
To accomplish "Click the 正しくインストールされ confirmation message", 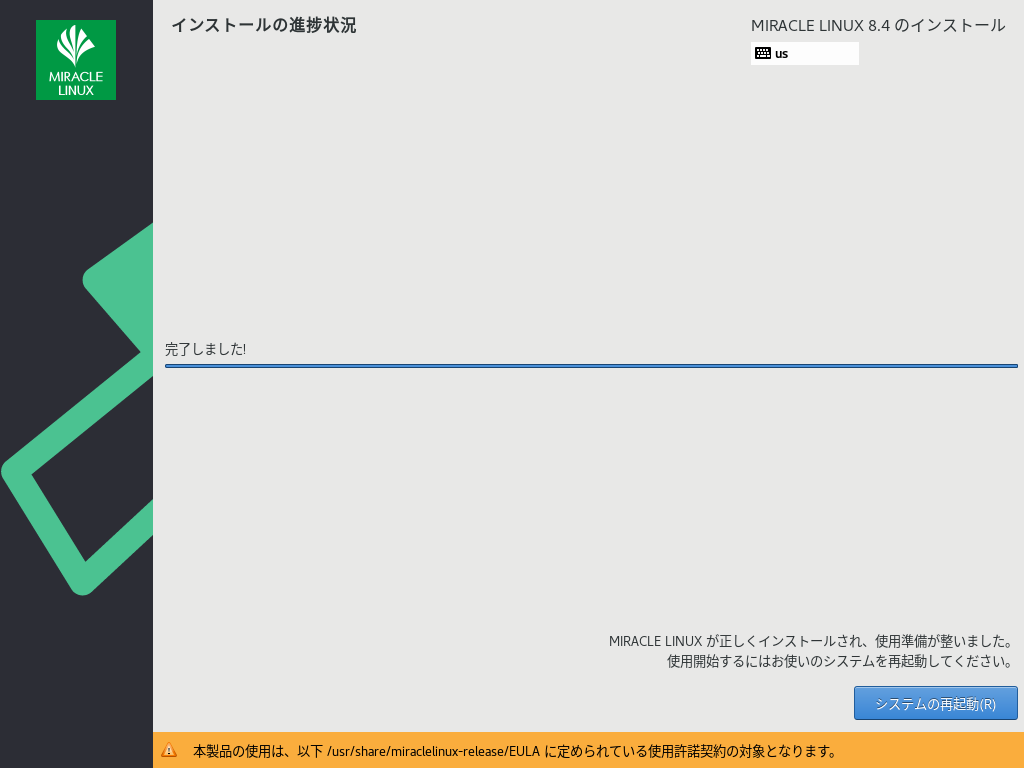I will [810, 641].
